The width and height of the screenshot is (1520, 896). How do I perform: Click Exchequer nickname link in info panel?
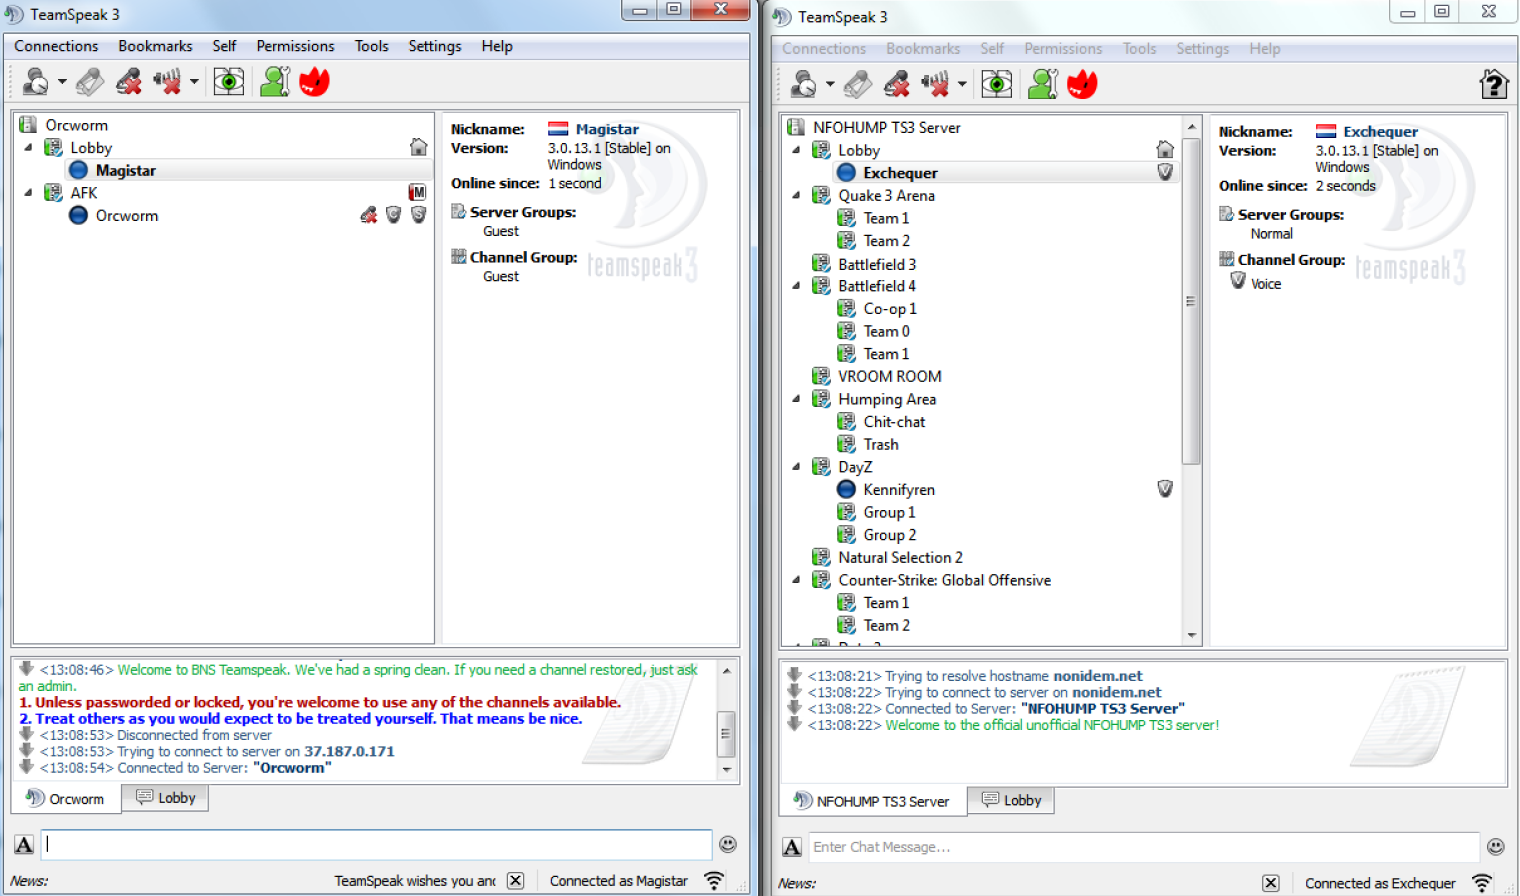pos(1380,131)
